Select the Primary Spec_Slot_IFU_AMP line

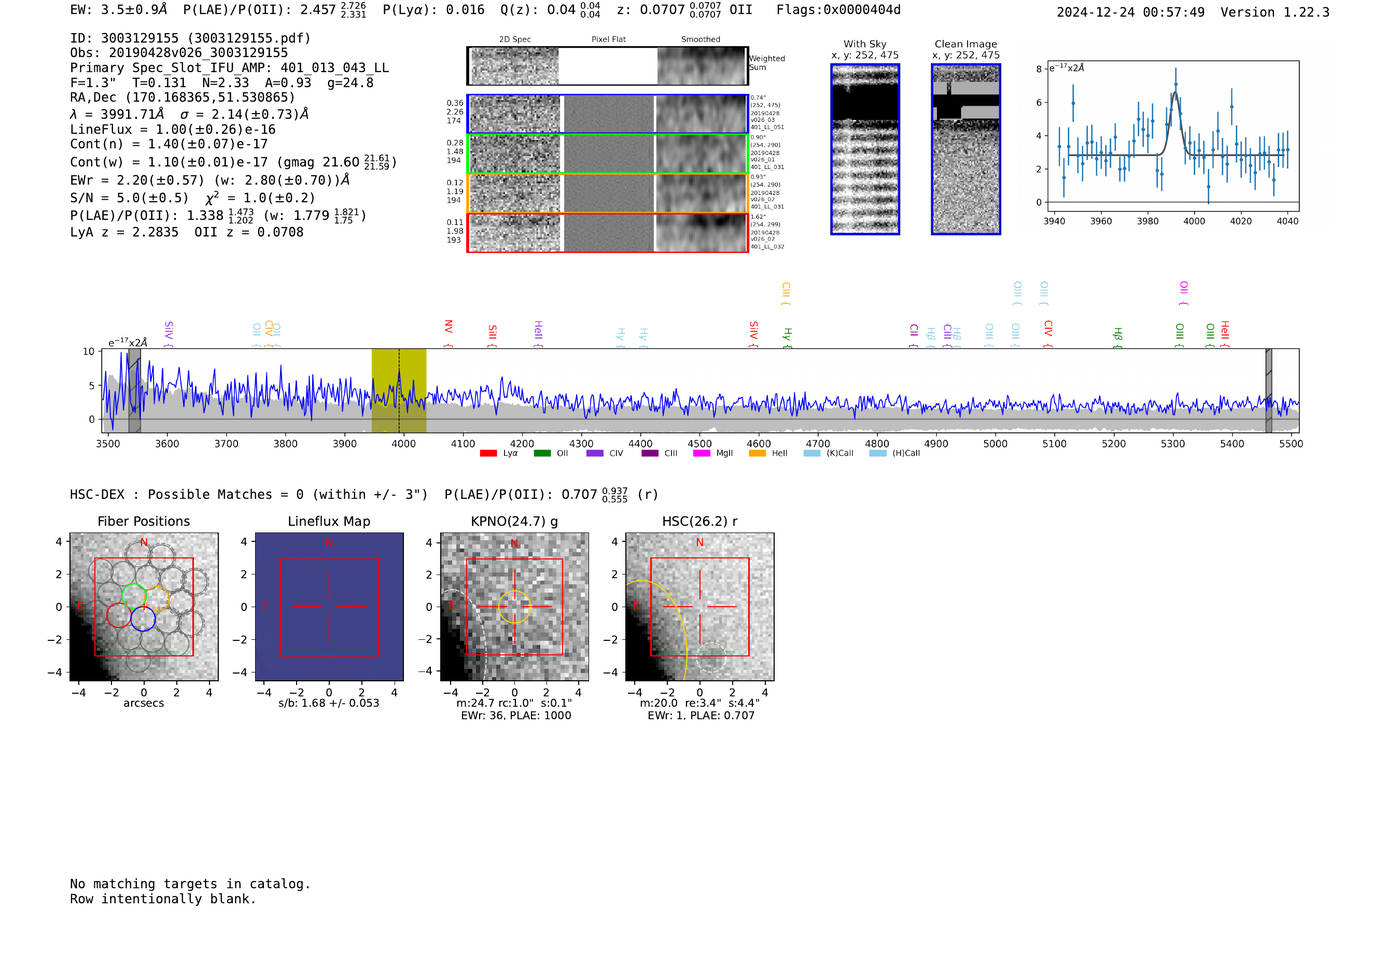coord(230,68)
